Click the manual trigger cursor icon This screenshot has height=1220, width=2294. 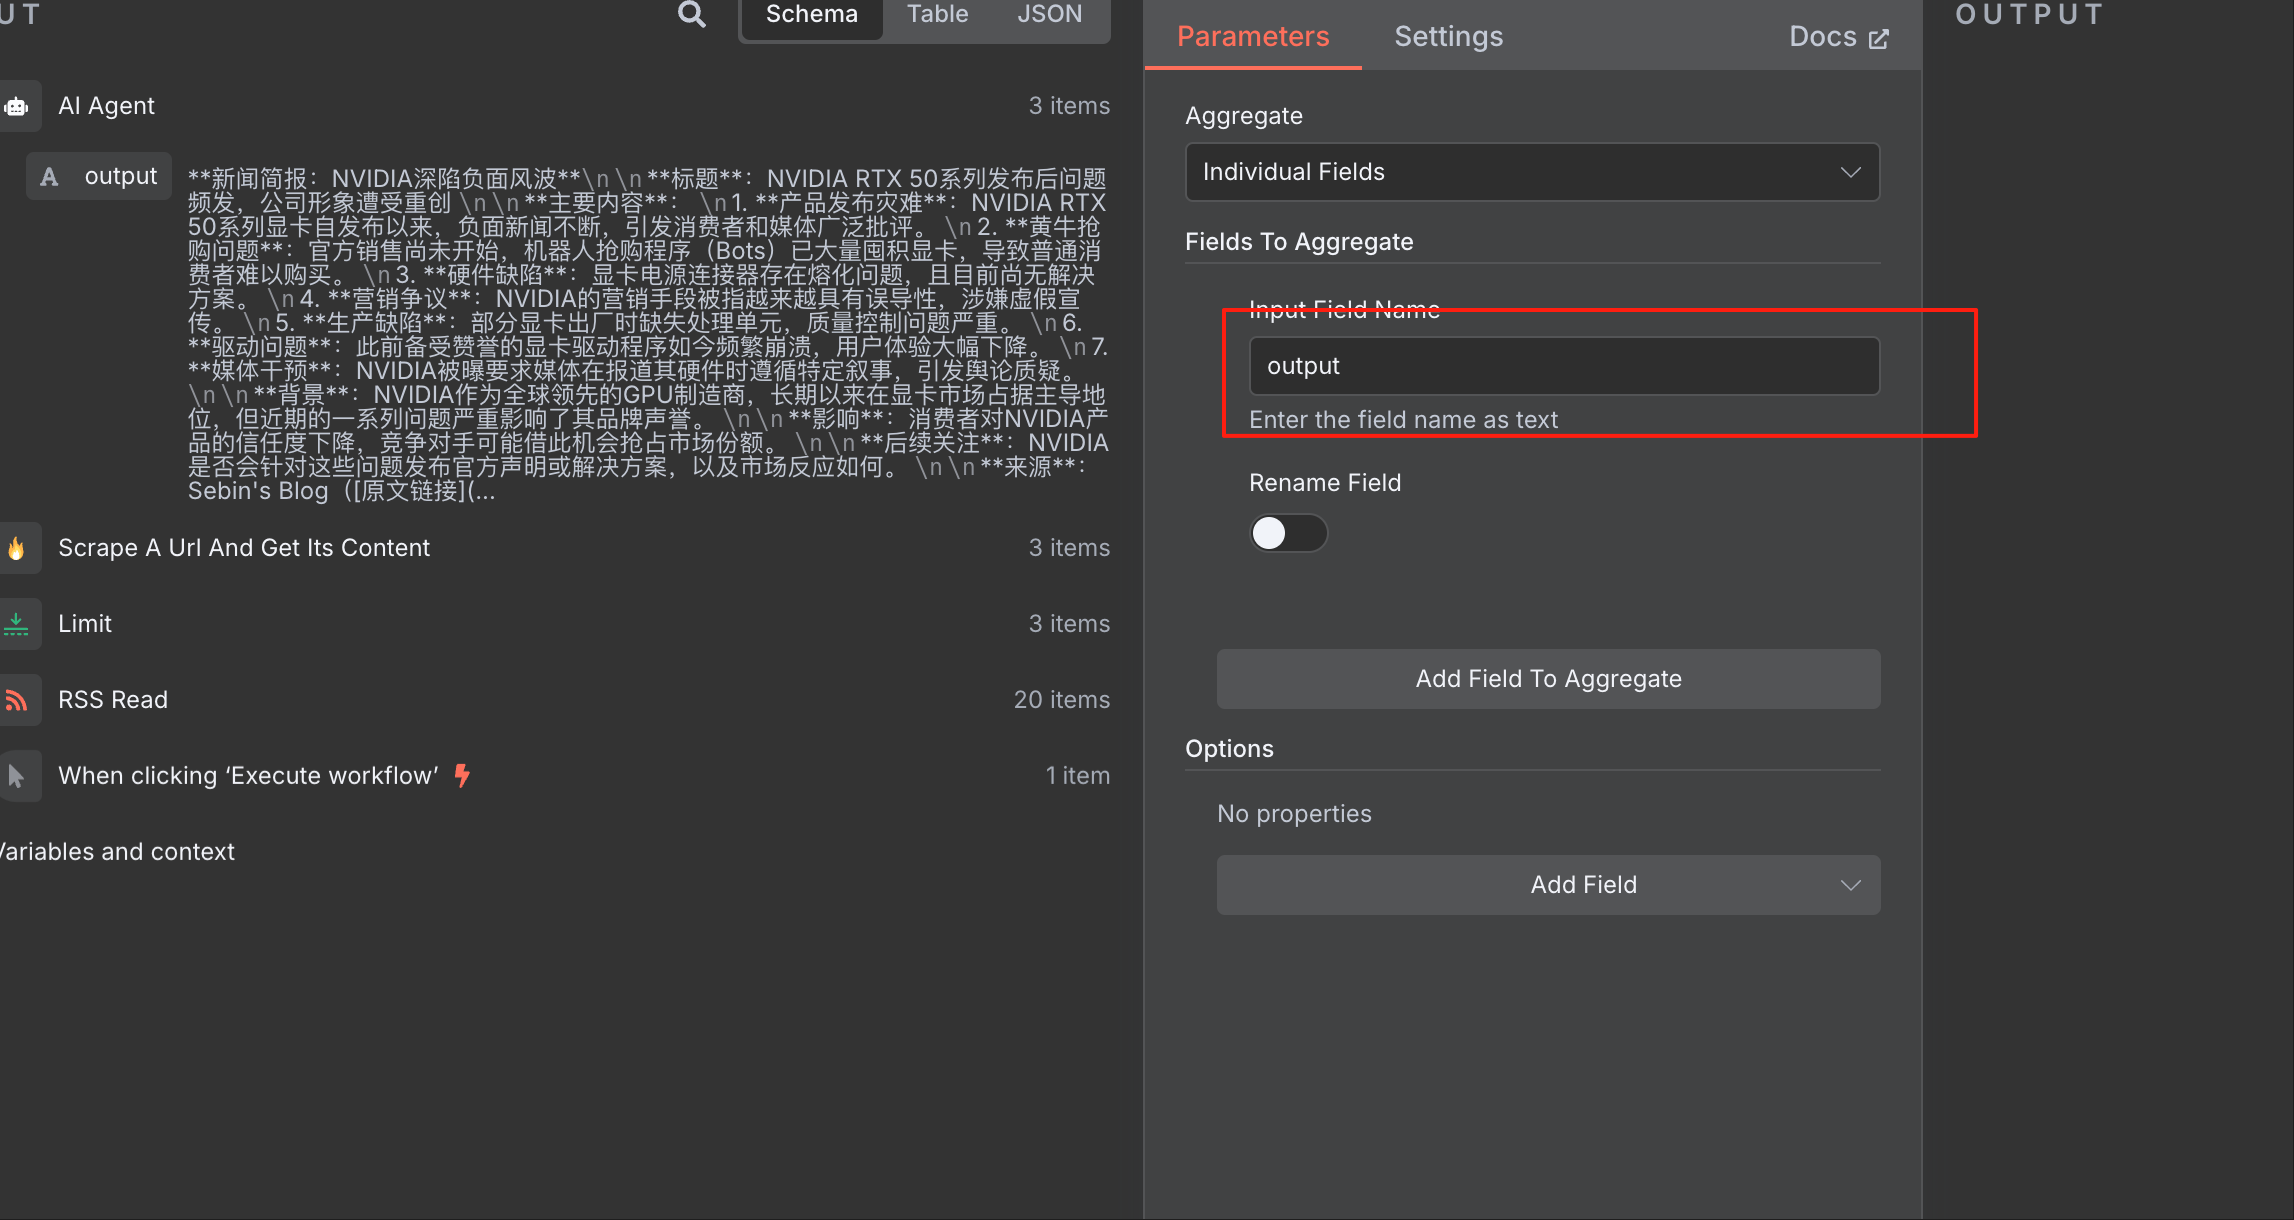17,776
